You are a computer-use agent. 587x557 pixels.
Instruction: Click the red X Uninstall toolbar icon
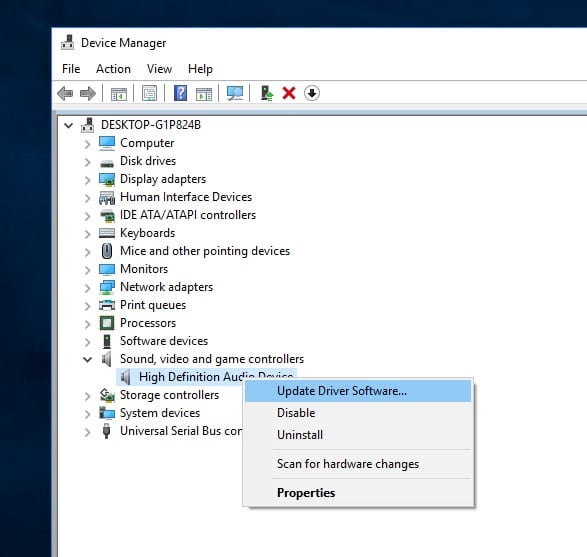[289, 93]
